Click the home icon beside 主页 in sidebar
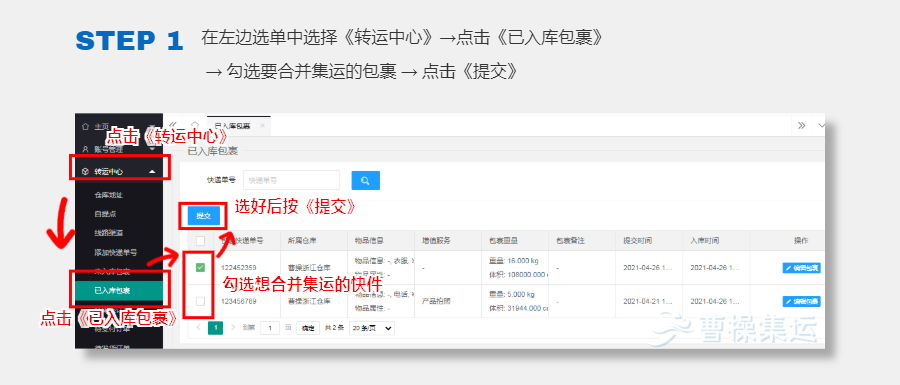 (86, 126)
